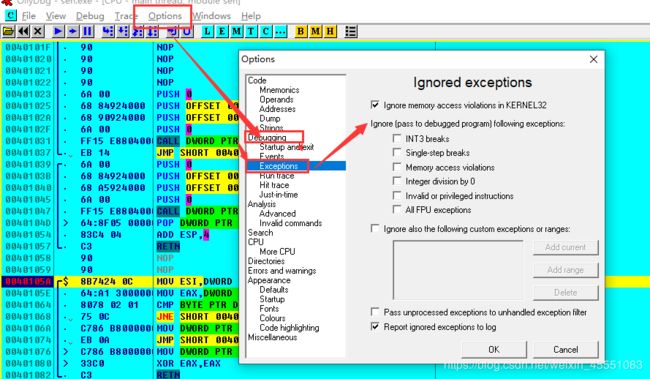Click the Trace over toolbar icon
Viewport: 650px width, 379px height.
(x=152, y=32)
